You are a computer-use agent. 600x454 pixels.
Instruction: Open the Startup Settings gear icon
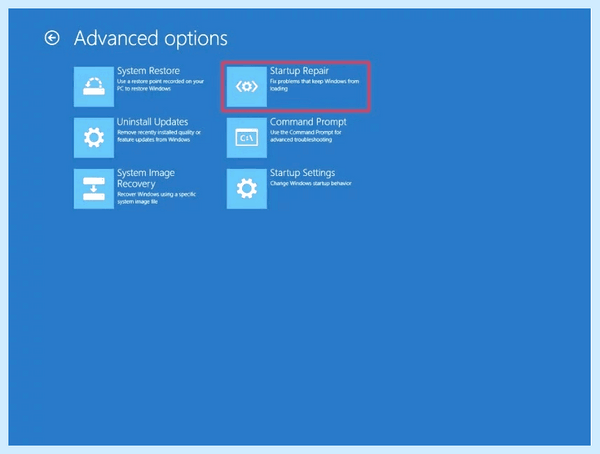pos(247,189)
